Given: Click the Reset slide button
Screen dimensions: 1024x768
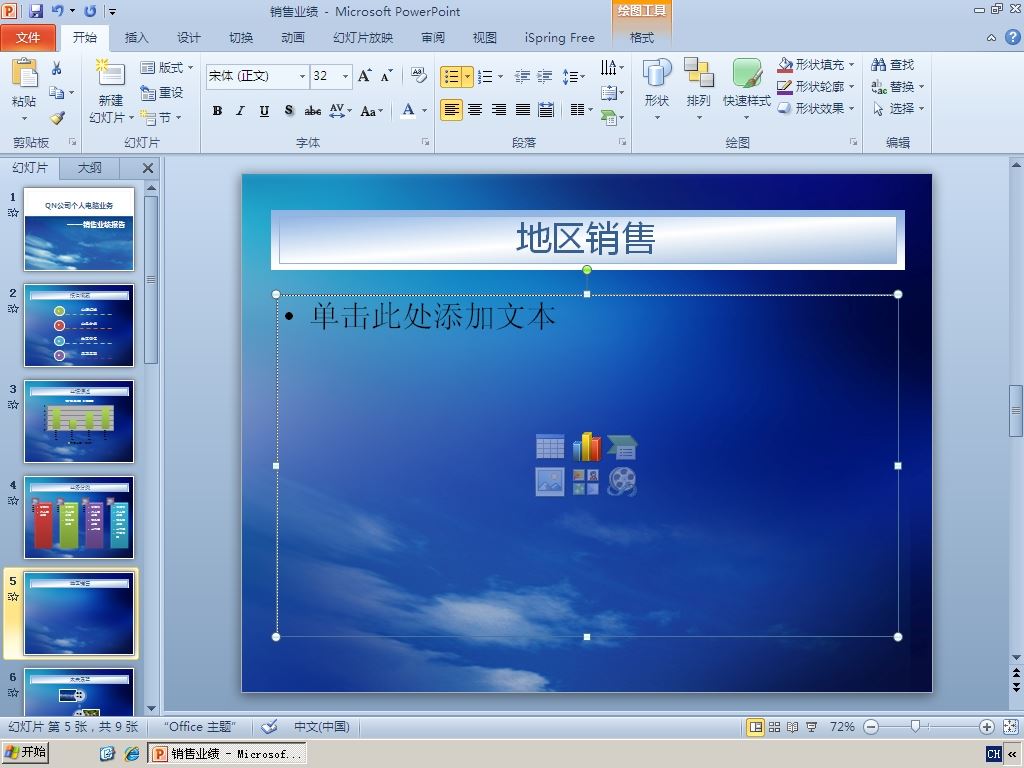Looking at the screenshot, I should (x=161, y=93).
